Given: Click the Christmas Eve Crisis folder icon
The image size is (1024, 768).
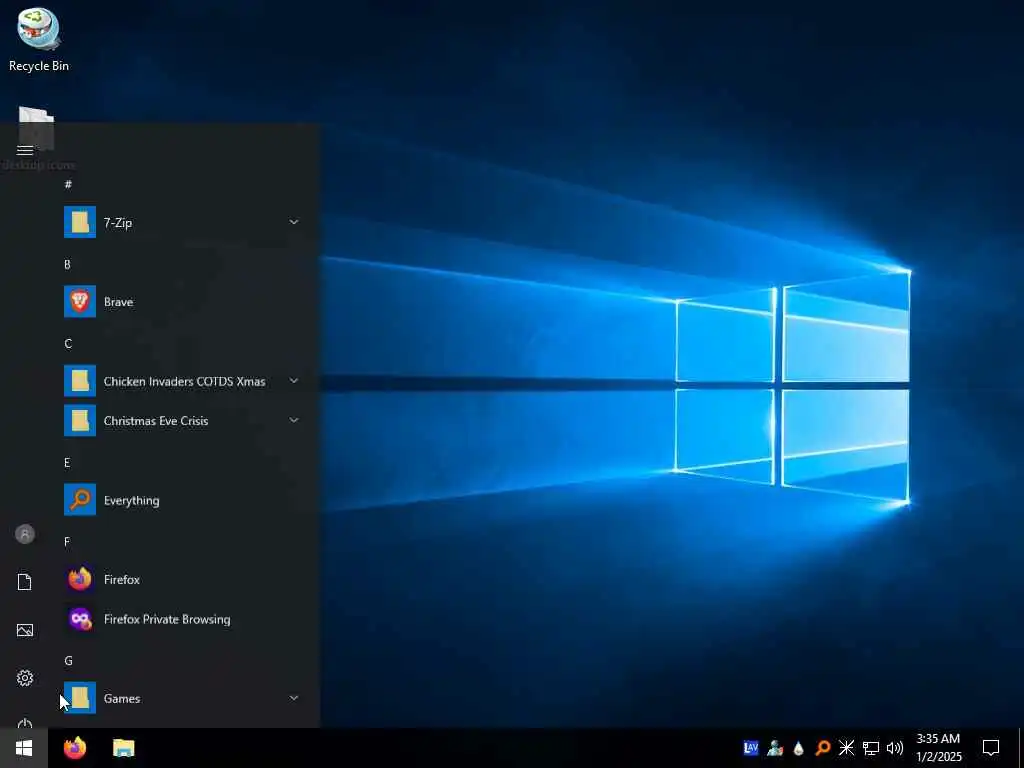Looking at the screenshot, I should pyautogui.click(x=80, y=421).
